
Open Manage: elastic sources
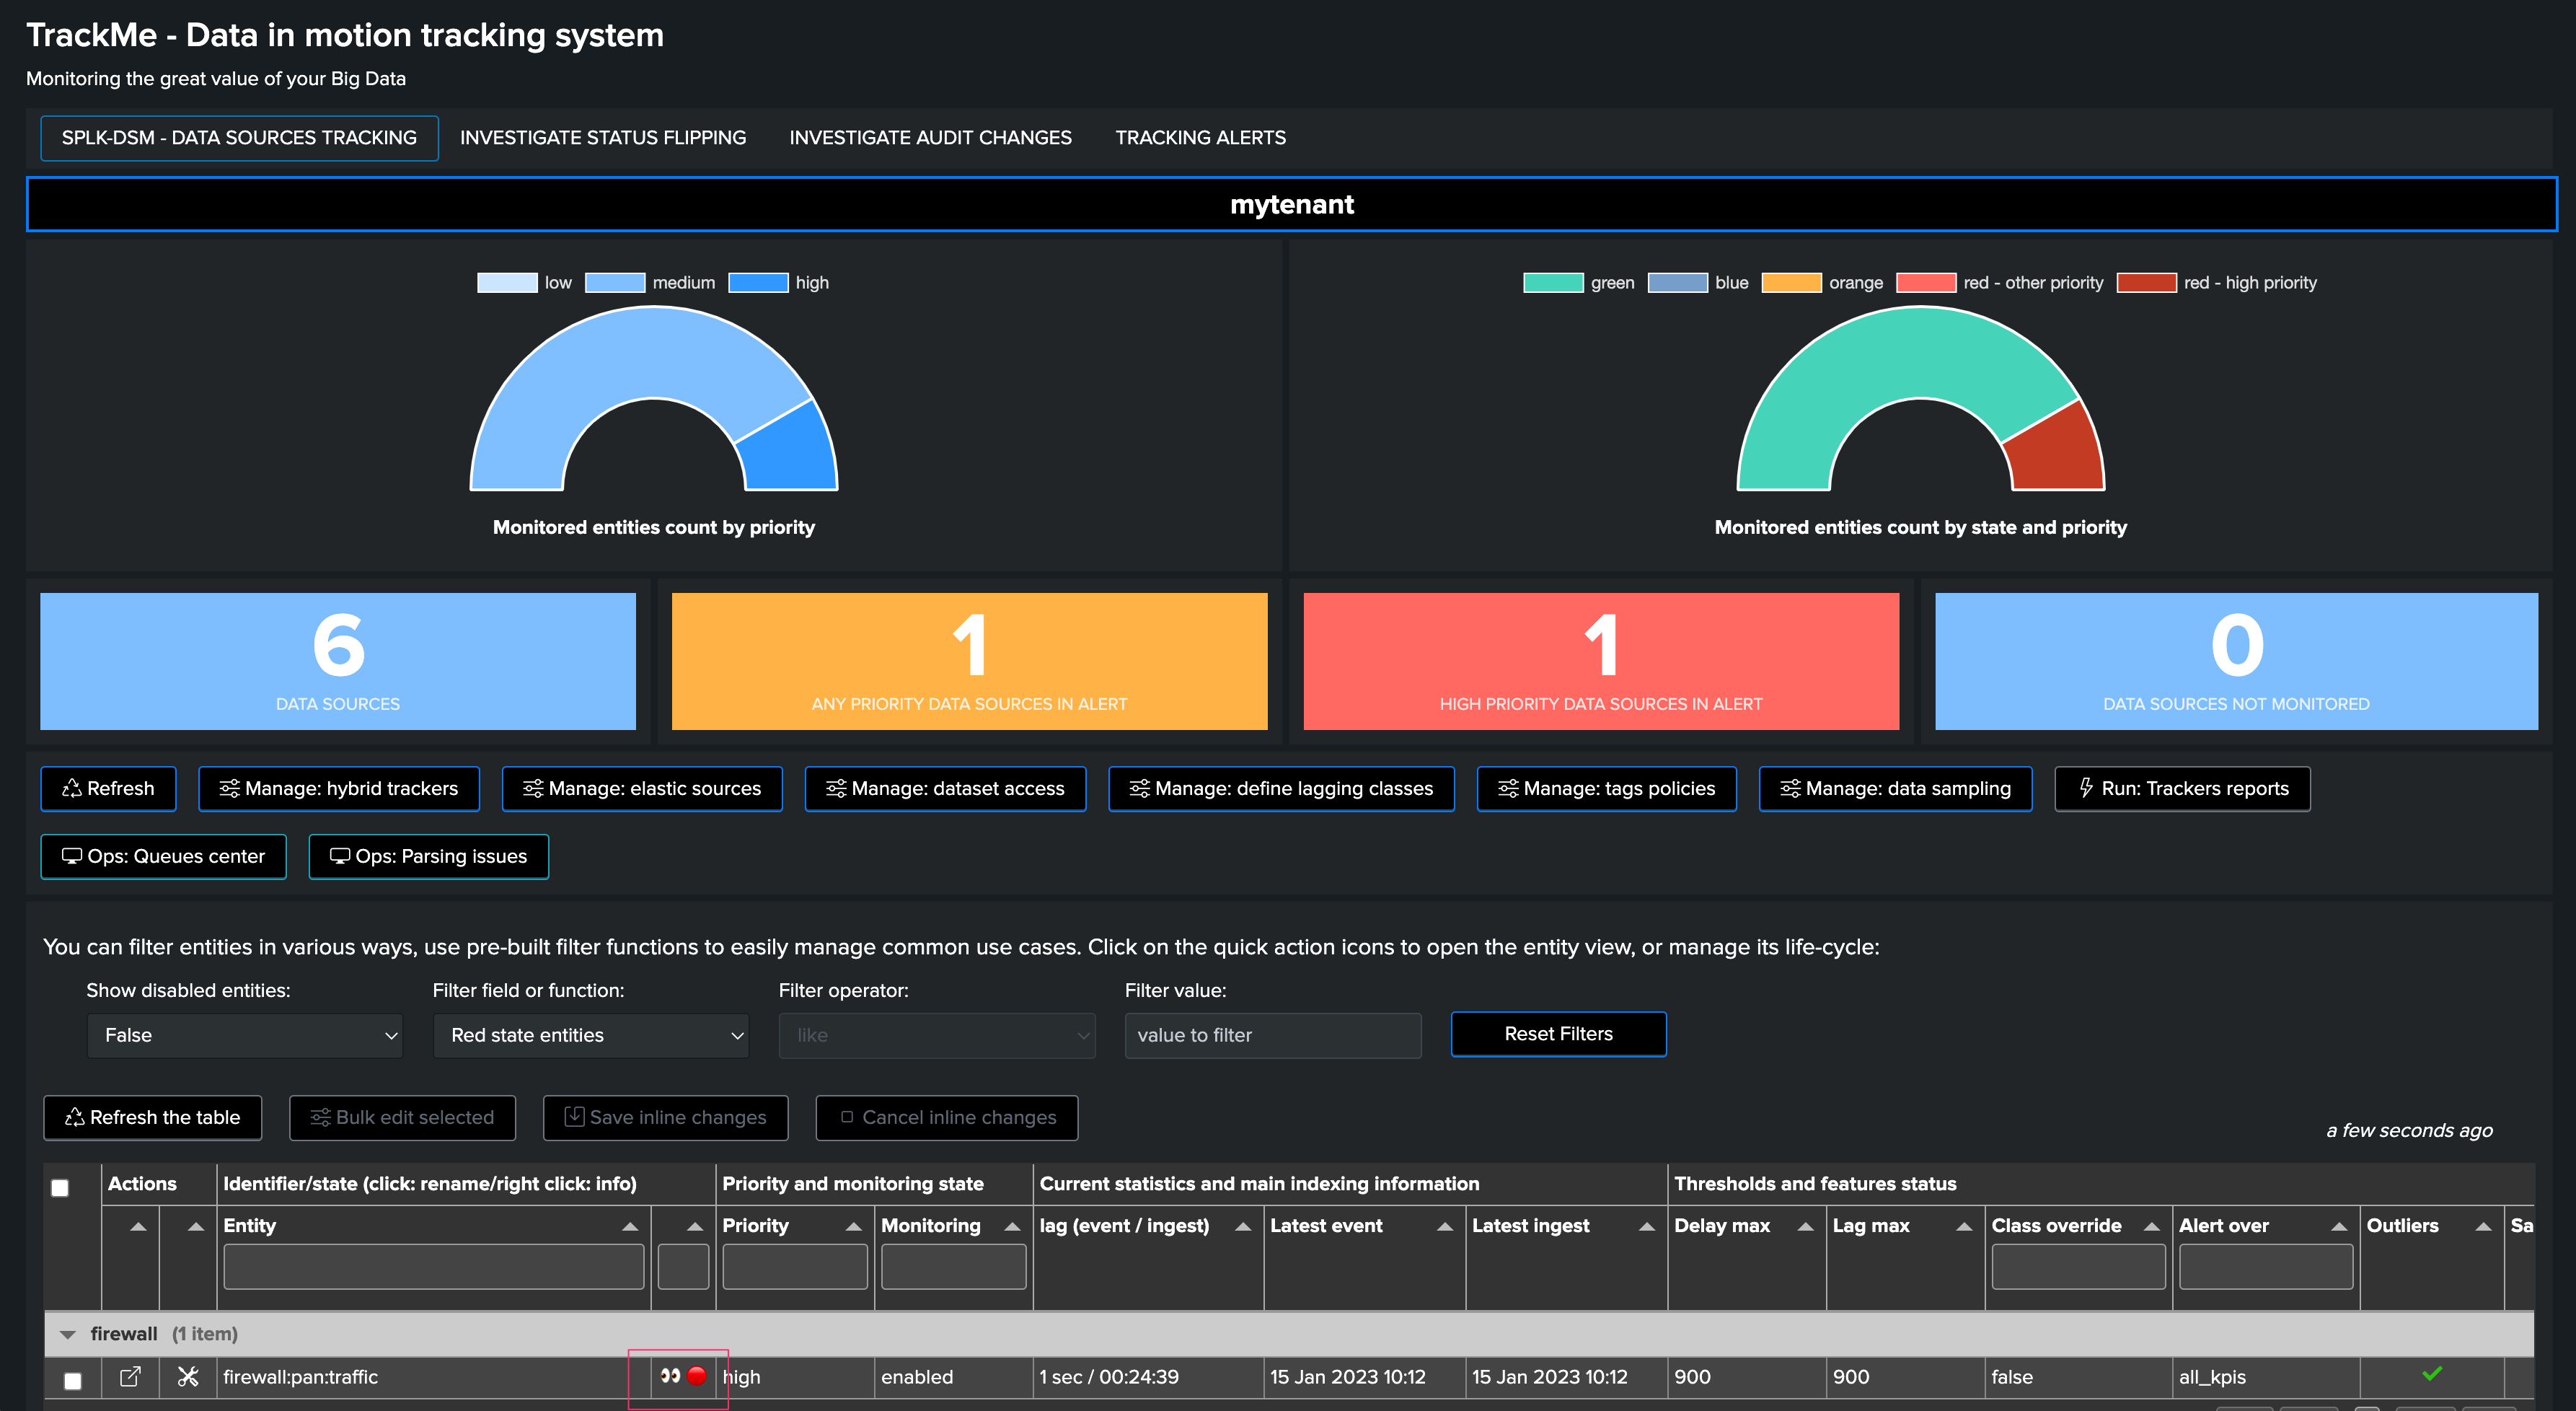click(x=642, y=788)
